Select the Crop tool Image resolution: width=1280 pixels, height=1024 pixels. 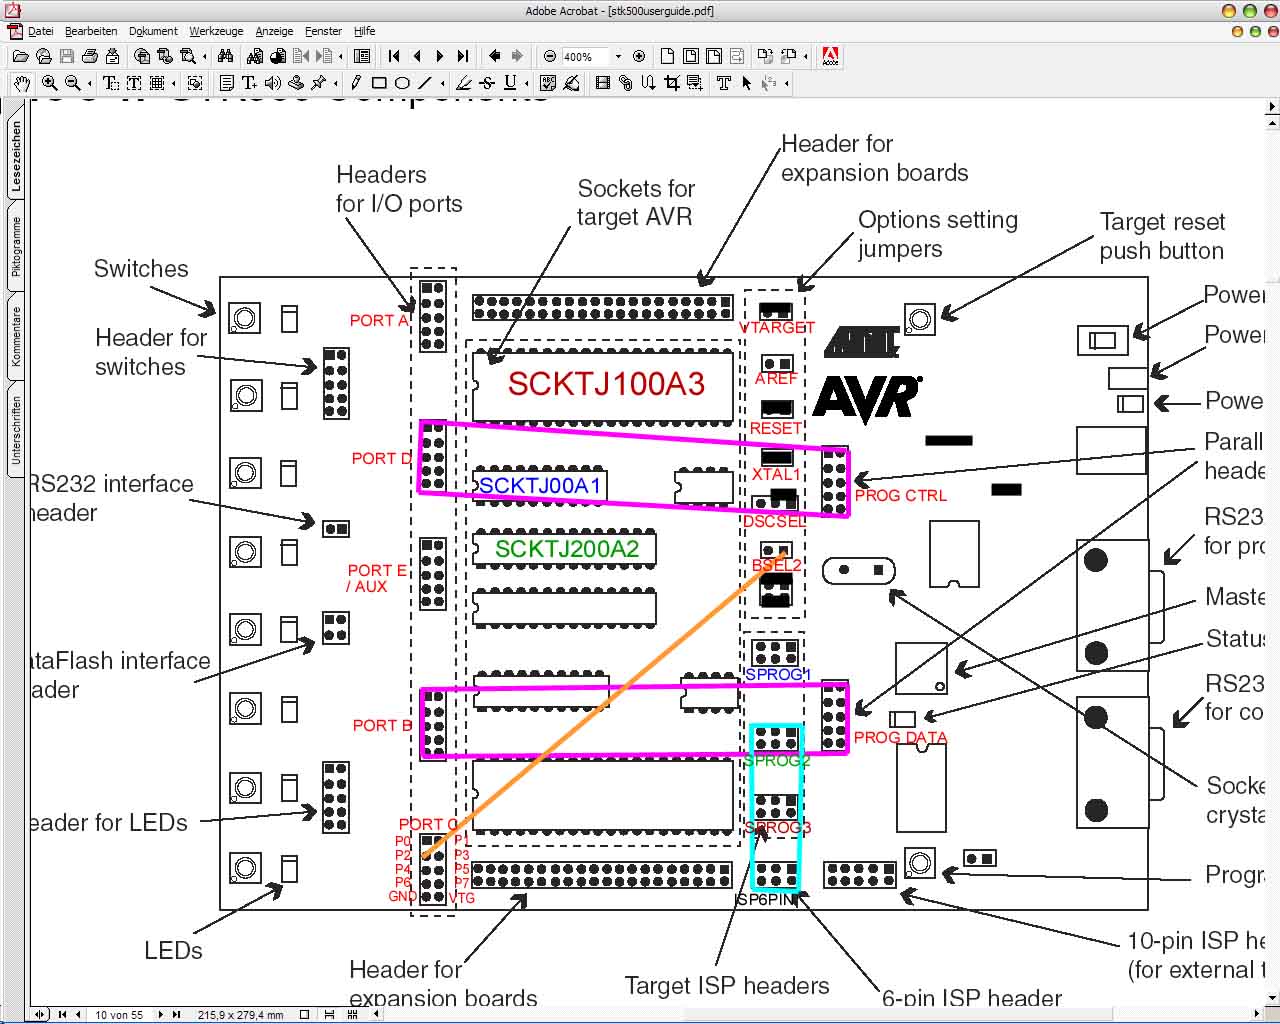coord(672,83)
